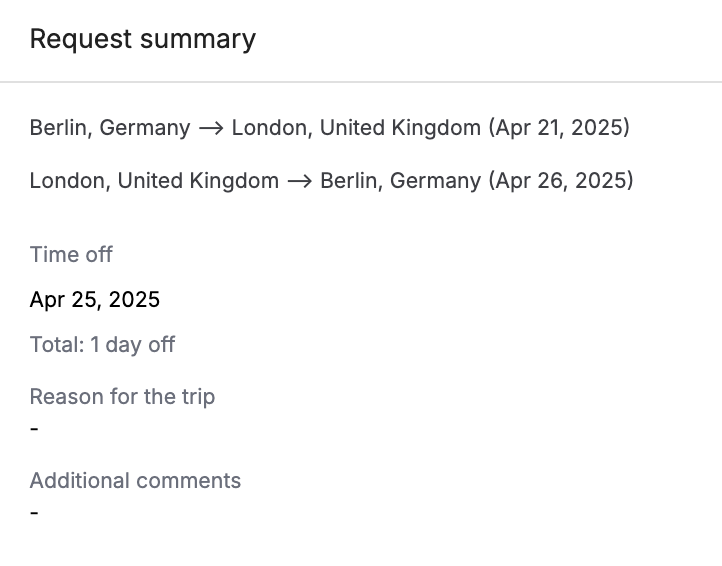Viewport: 722px width, 566px height.
Task: Click the divider below Request summary
Action: click(361, 82)
